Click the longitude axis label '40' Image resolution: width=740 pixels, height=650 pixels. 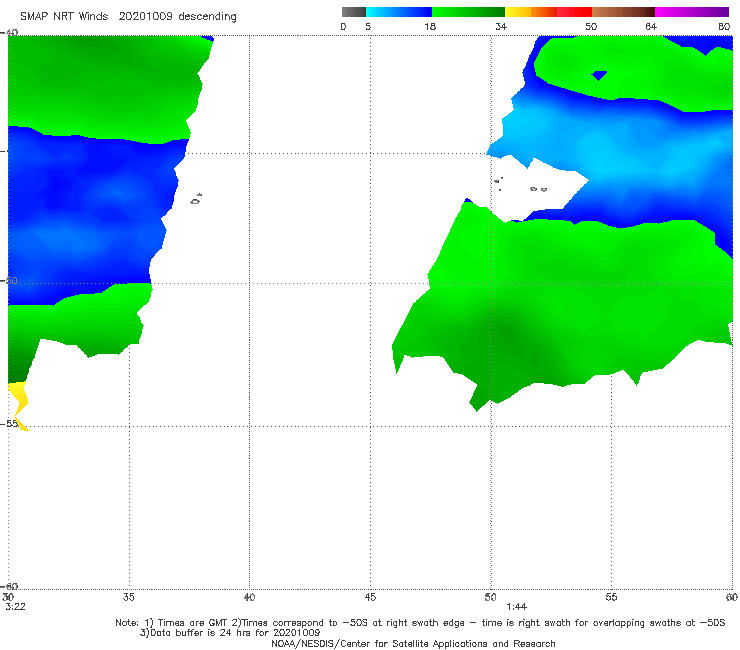[x=249, y=597]
